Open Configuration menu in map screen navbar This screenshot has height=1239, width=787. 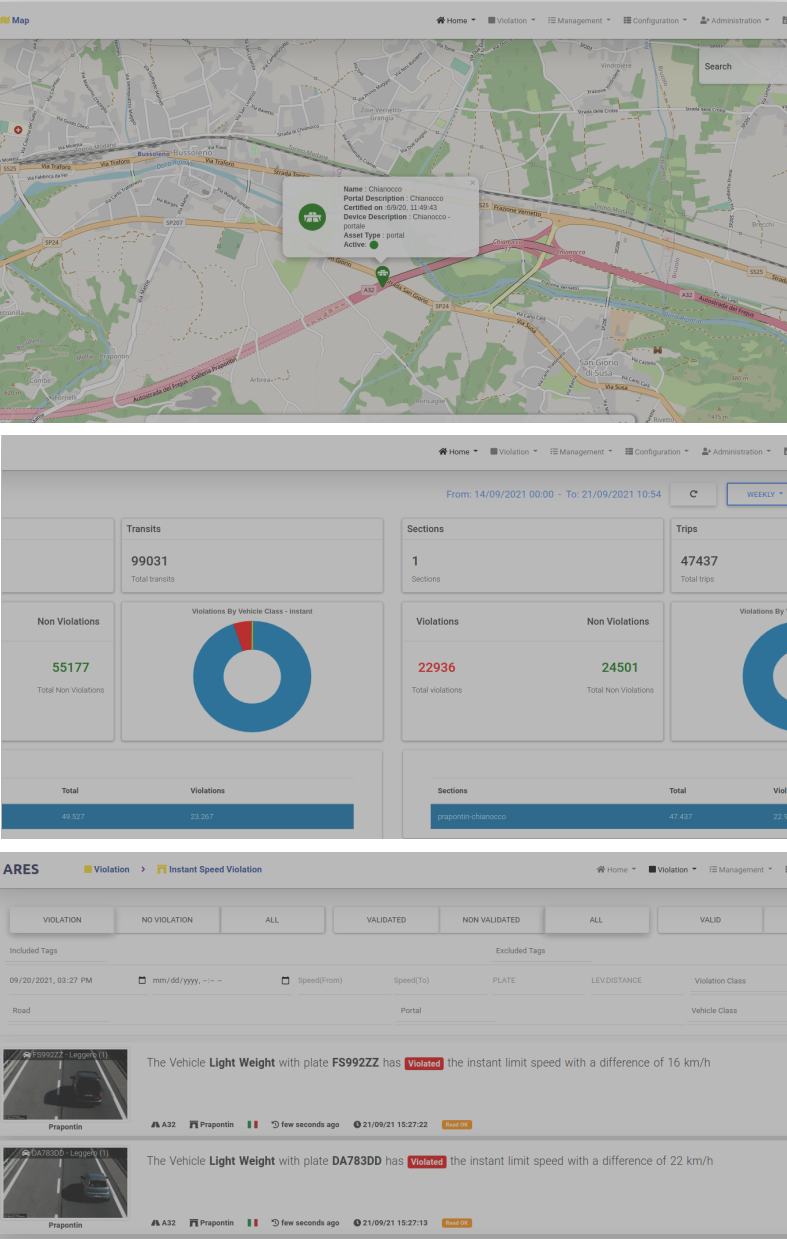coord(655,20)
